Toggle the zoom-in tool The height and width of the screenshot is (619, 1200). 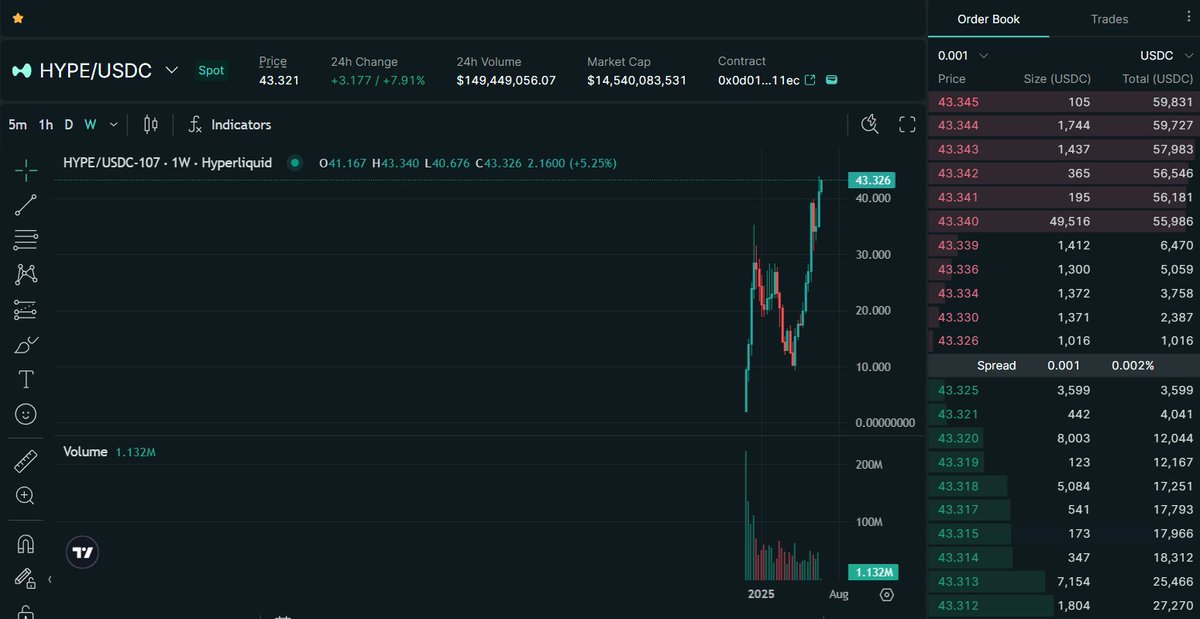pos(25,496)
